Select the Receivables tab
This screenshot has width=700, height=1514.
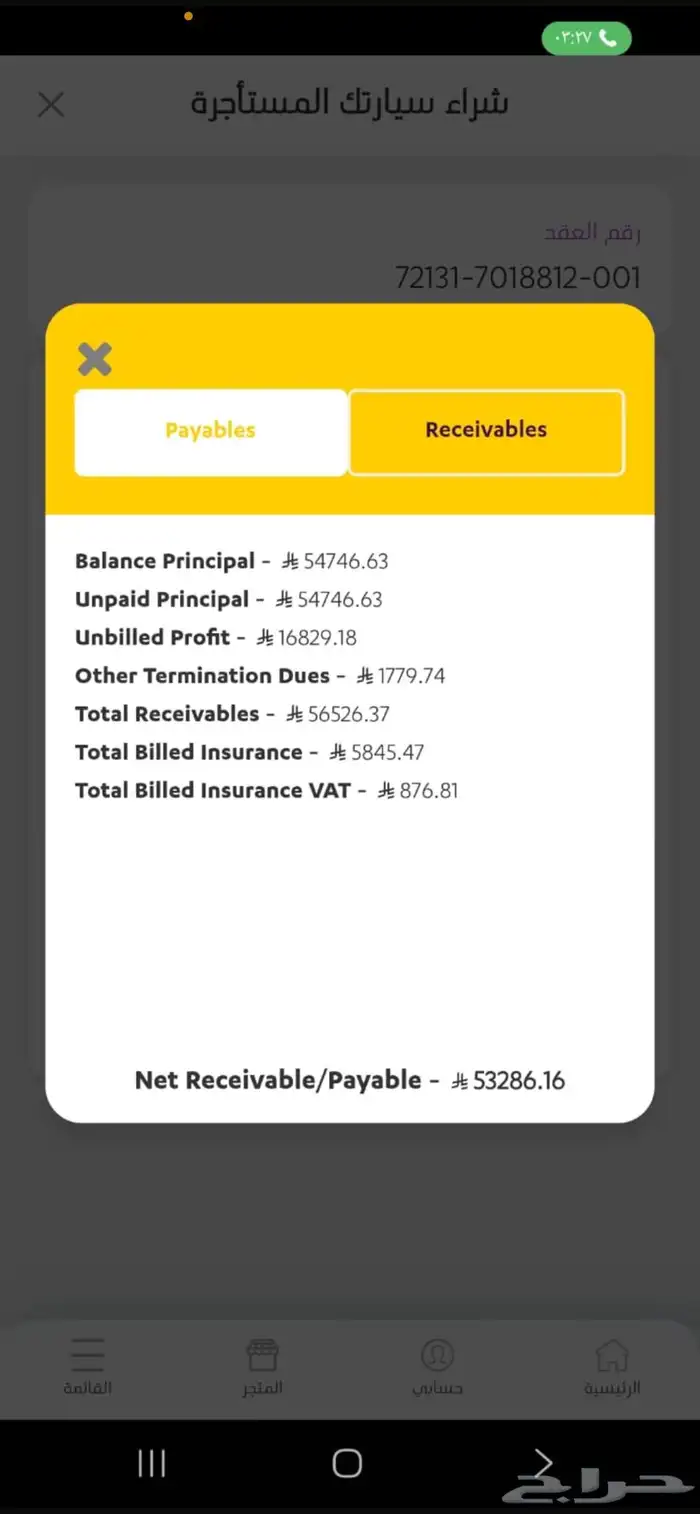pos(486,431)
